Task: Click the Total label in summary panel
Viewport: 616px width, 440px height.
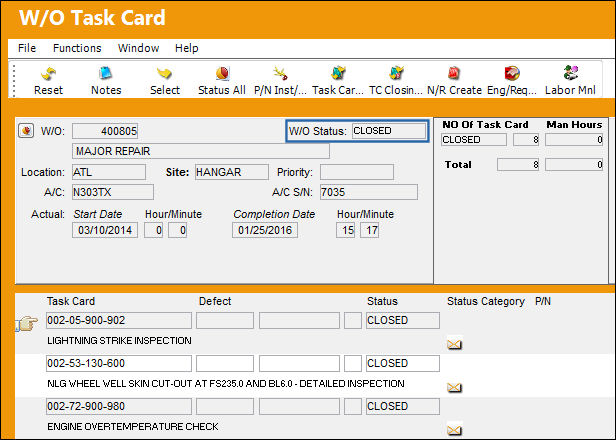Action: tap(458, 165)
